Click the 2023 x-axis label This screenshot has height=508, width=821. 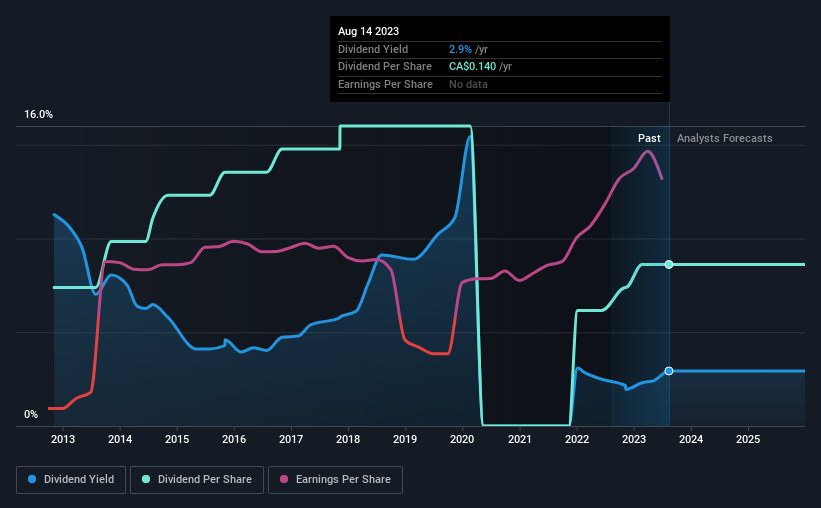pyautogui.click(x=634, y=439)
